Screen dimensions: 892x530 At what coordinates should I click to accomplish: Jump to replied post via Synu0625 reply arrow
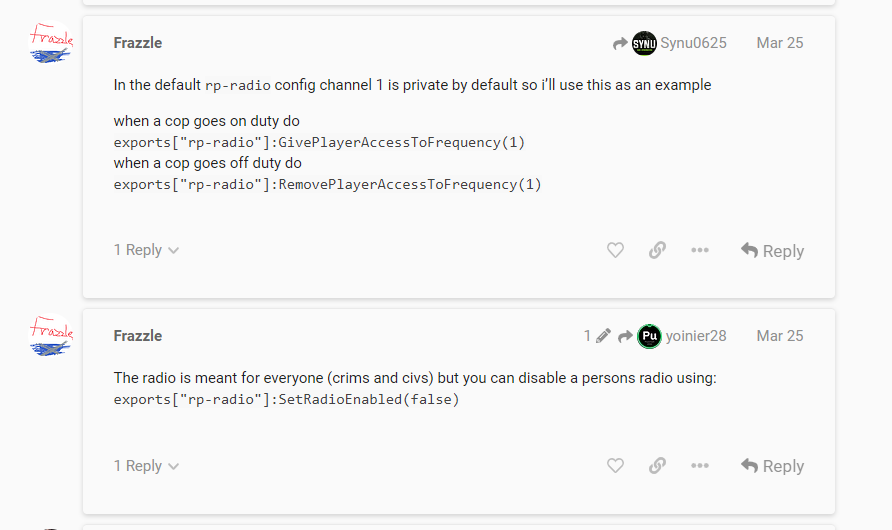coord(621,43)
